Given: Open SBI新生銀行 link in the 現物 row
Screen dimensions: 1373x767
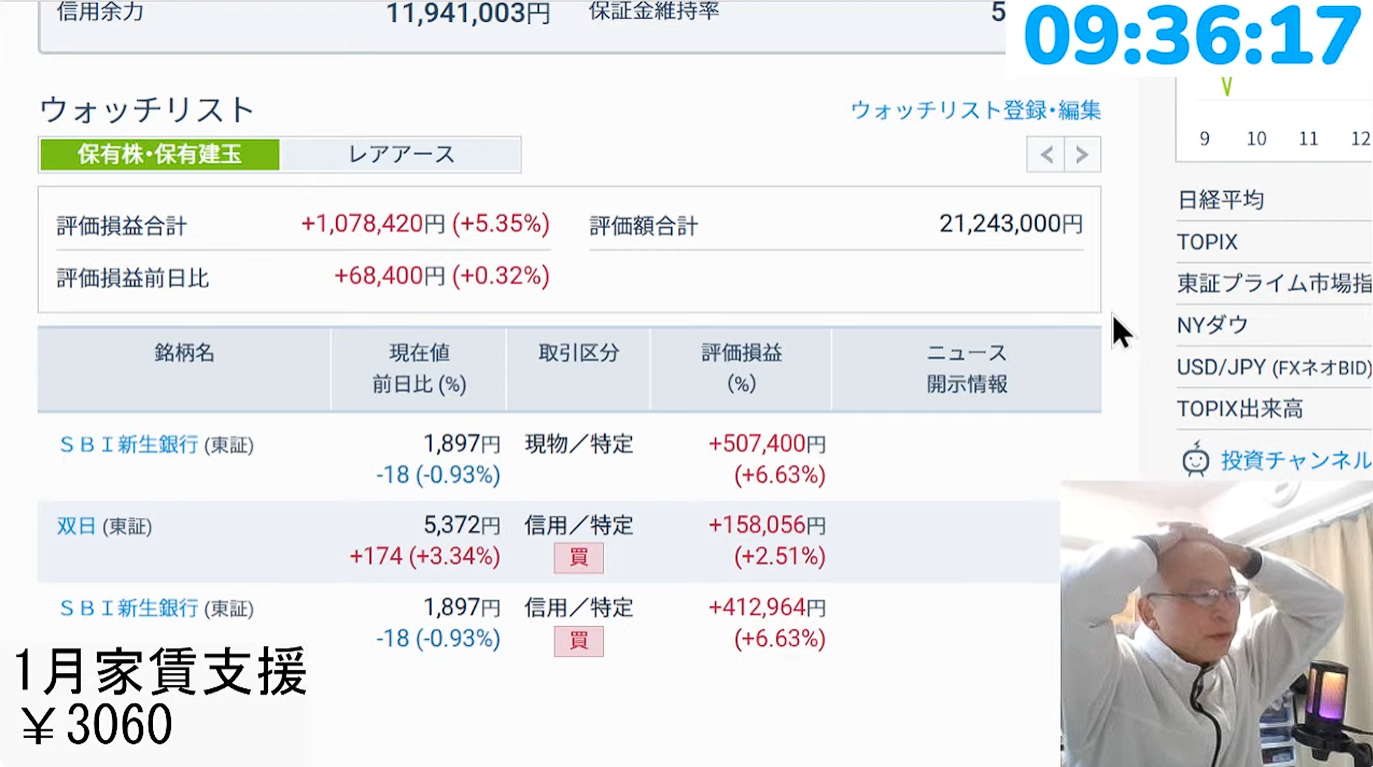Looking at the screenshot, I should pos(129,444).
